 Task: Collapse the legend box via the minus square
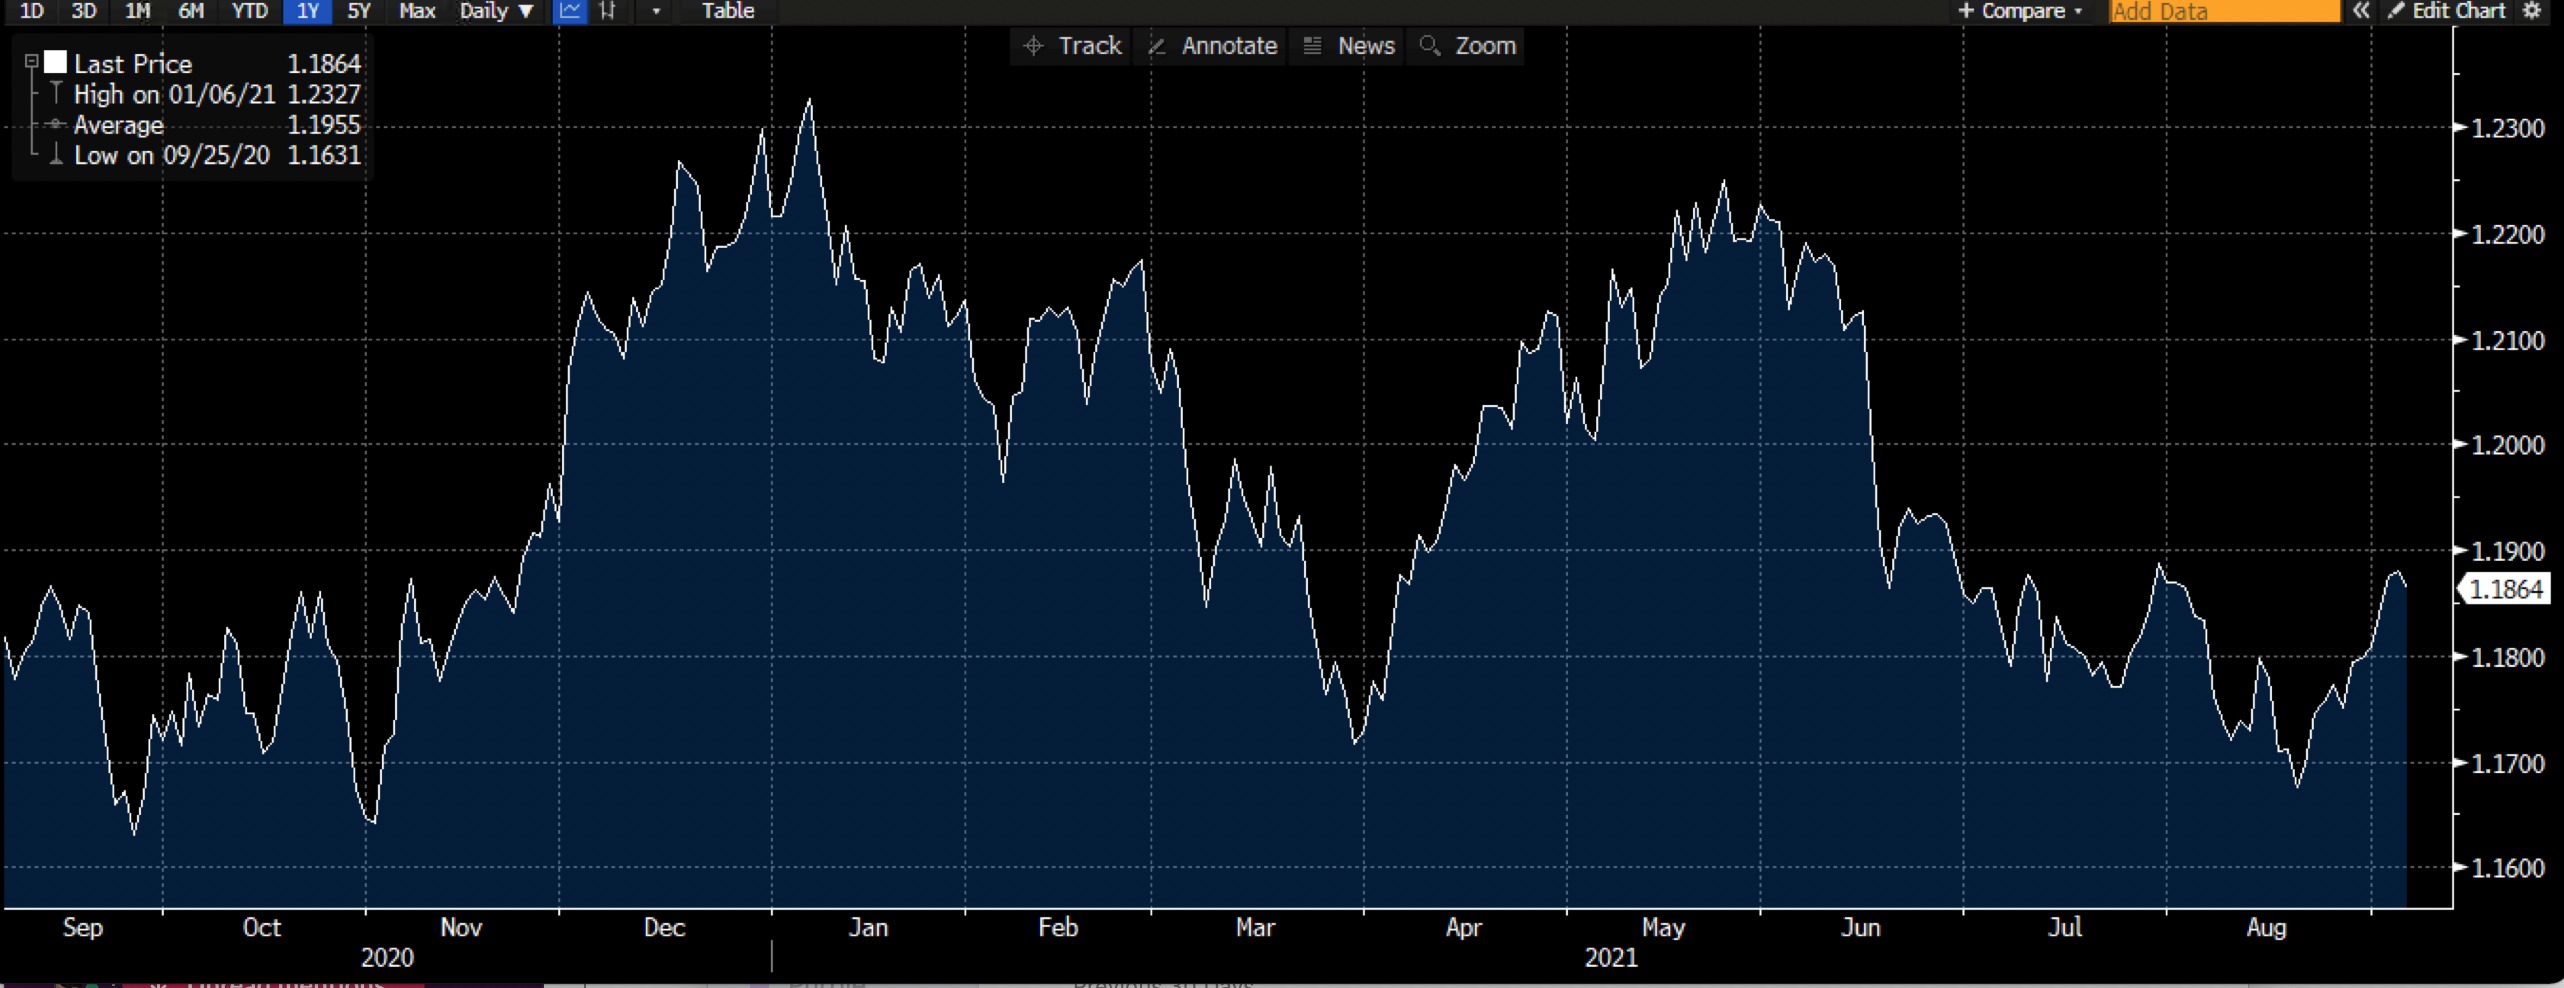point(33,59)
